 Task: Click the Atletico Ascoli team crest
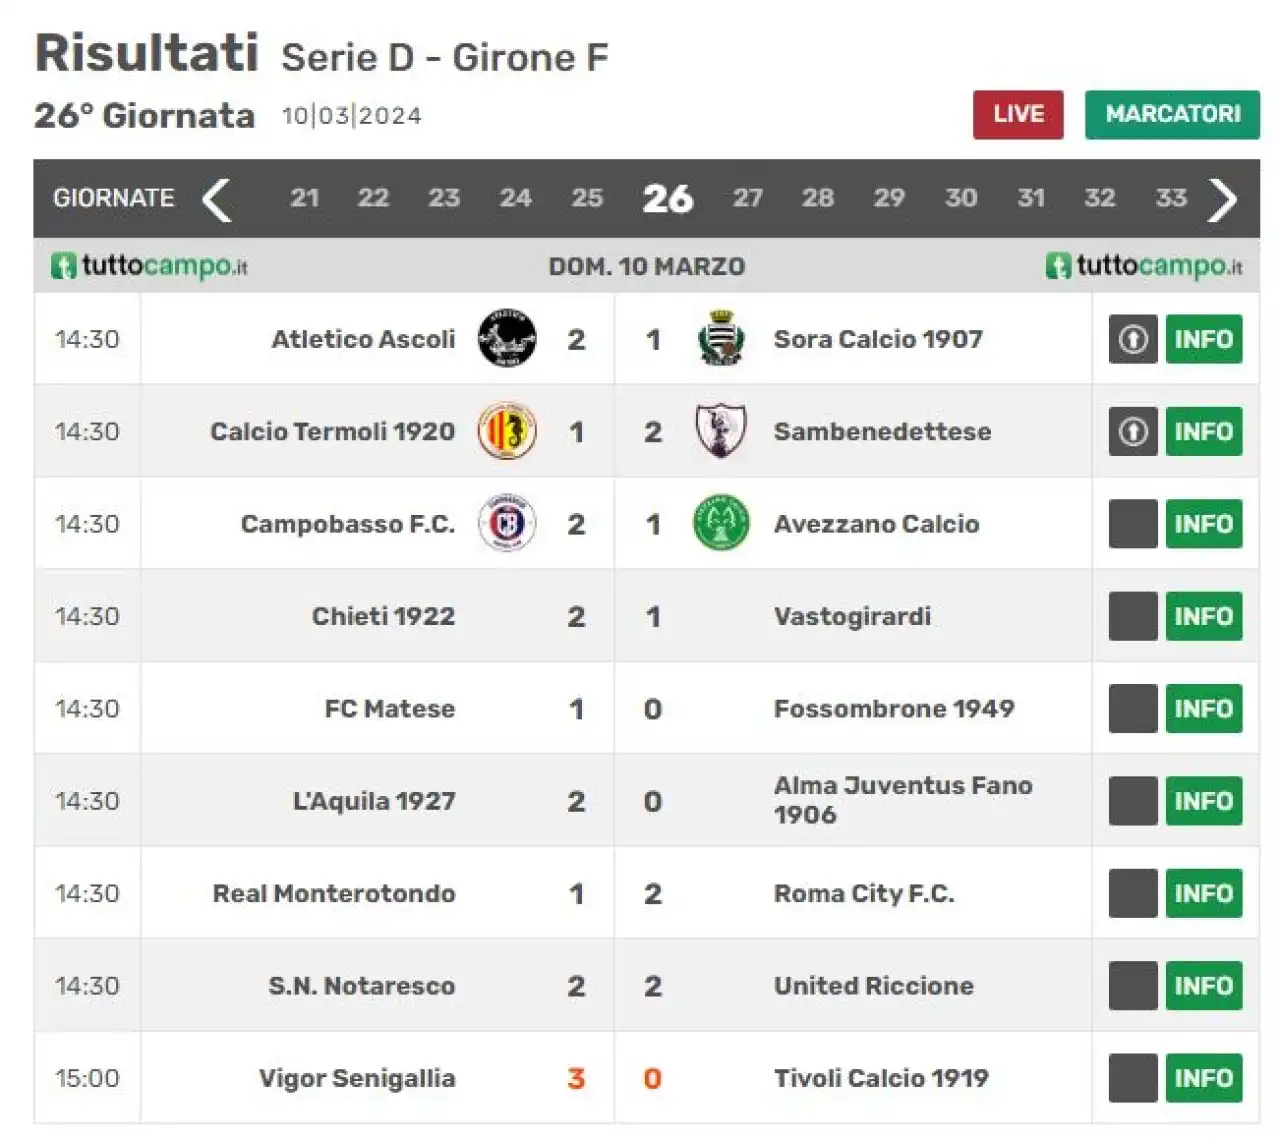[x=507, y=339]
